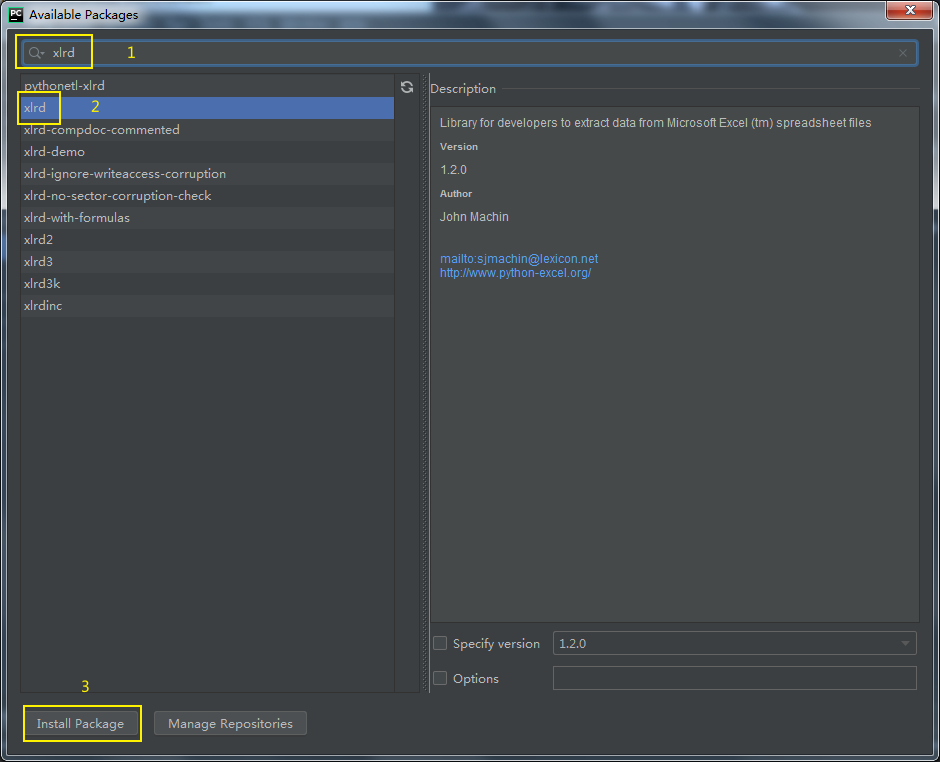Click the Options input field

click(x=734, y=678)
